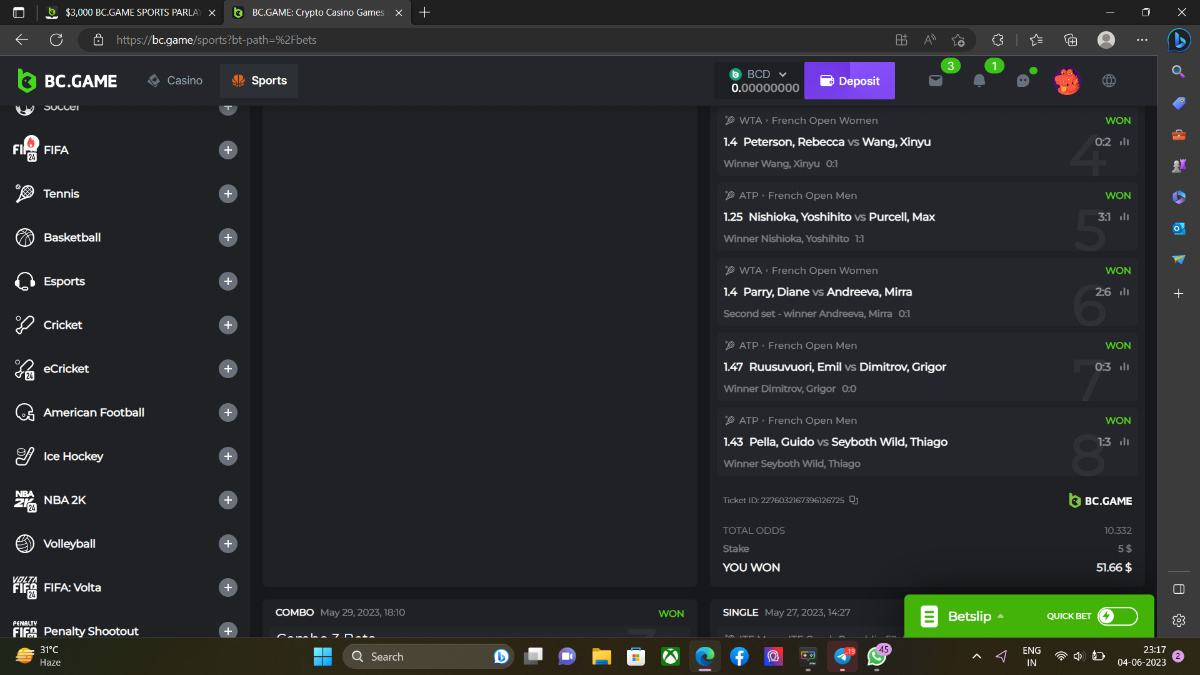Toggle the Quick Bet switch
Viewport: 1200px width, 675px height.
[x=1116, y=616]
